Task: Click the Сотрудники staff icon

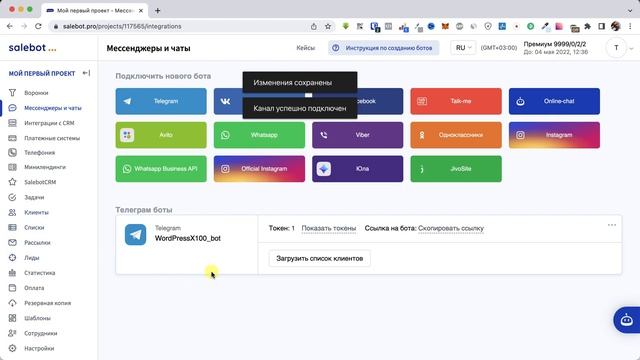Action: pyautogui.click(x=12, y=333)
